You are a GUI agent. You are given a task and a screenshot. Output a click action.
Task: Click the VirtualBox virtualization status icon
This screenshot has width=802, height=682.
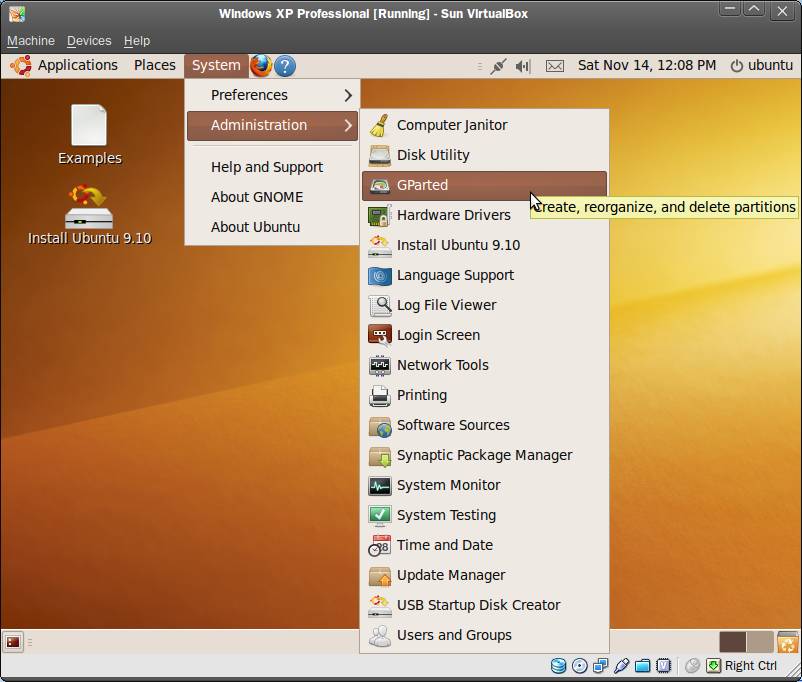pyautogui.click(x=663, y=666)
